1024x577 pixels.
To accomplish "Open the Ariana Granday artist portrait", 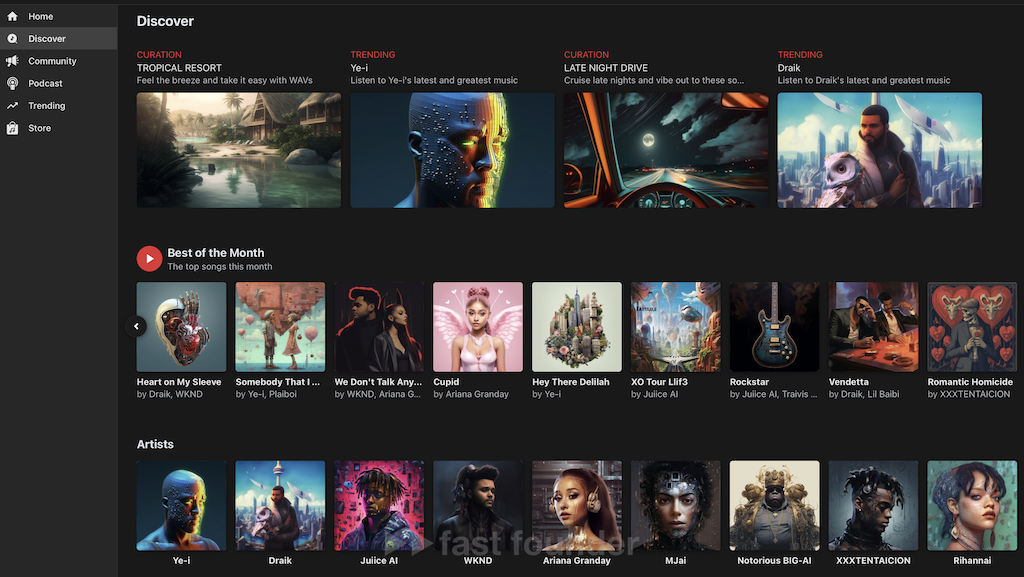I will (577, 506).
